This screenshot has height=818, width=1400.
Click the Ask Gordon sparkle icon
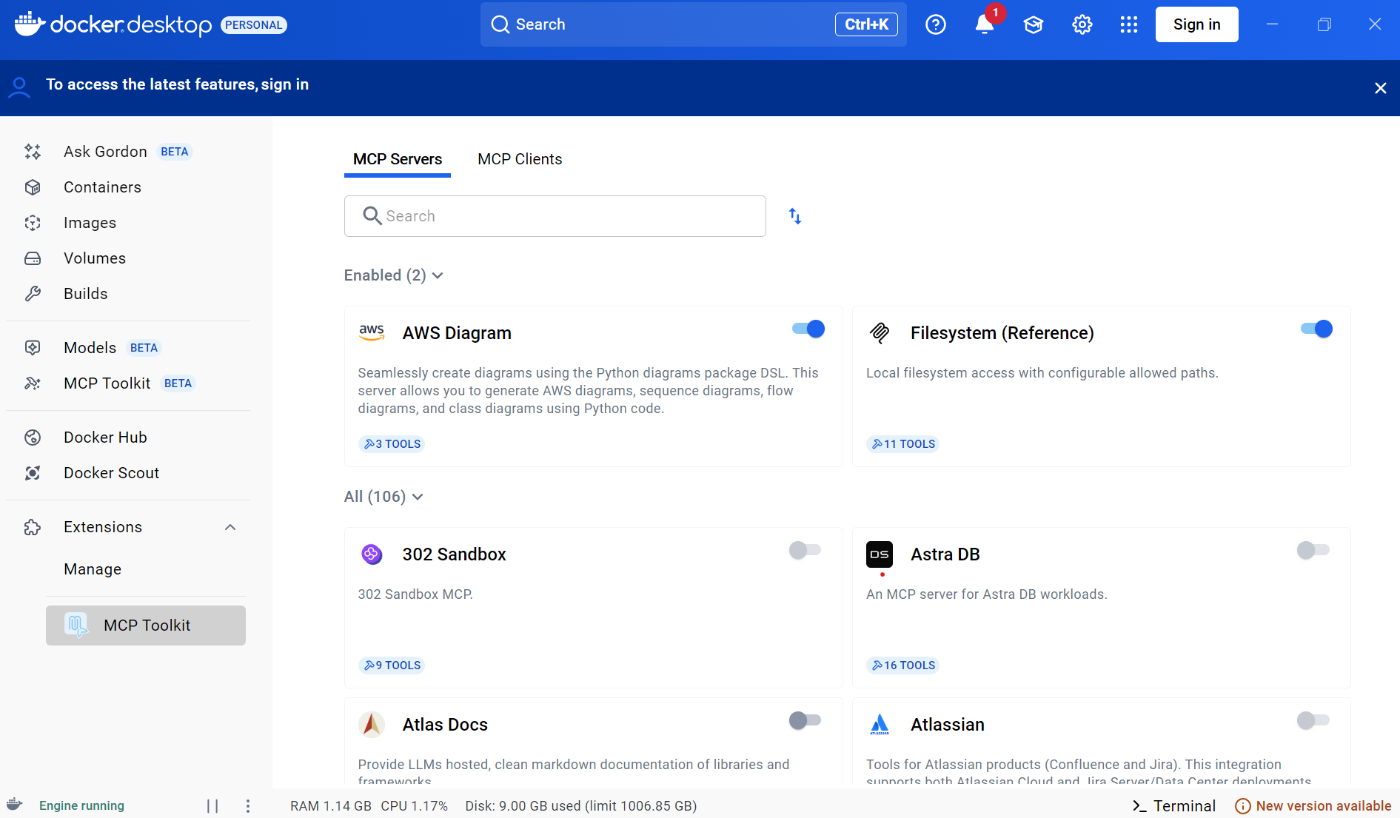point(33,152)
